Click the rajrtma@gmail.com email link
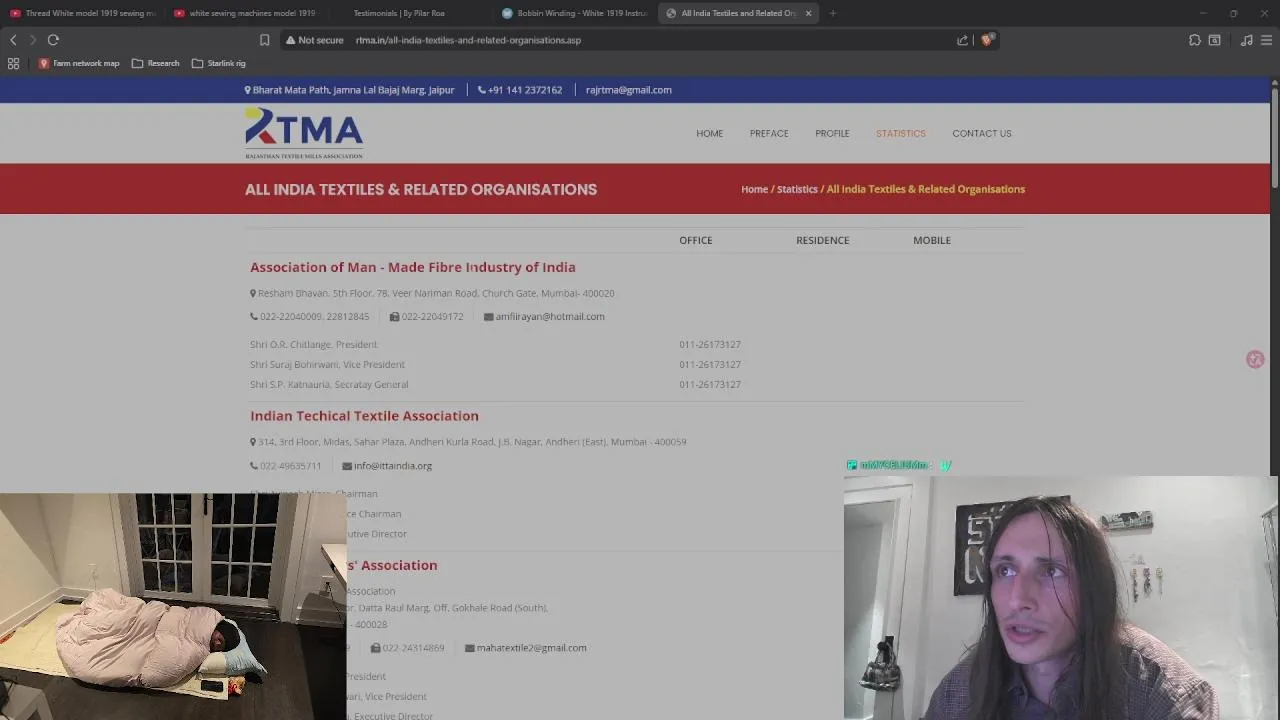This screenshot has height=720, width=1280. [x=629, y=90]
